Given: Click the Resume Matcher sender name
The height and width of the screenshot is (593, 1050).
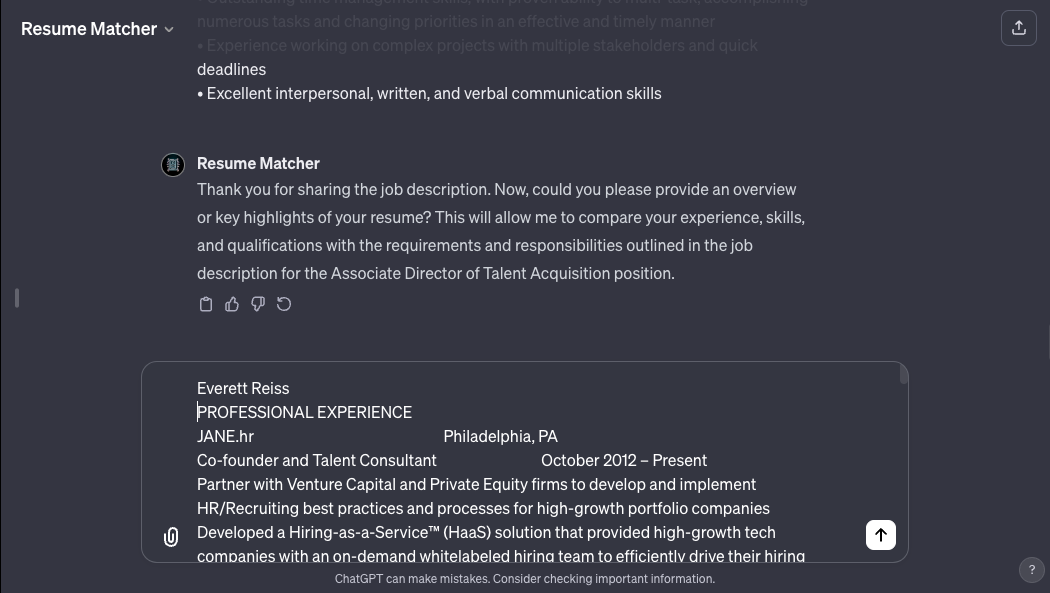Looking at the screenshot, I should click(x=258, y=163).
